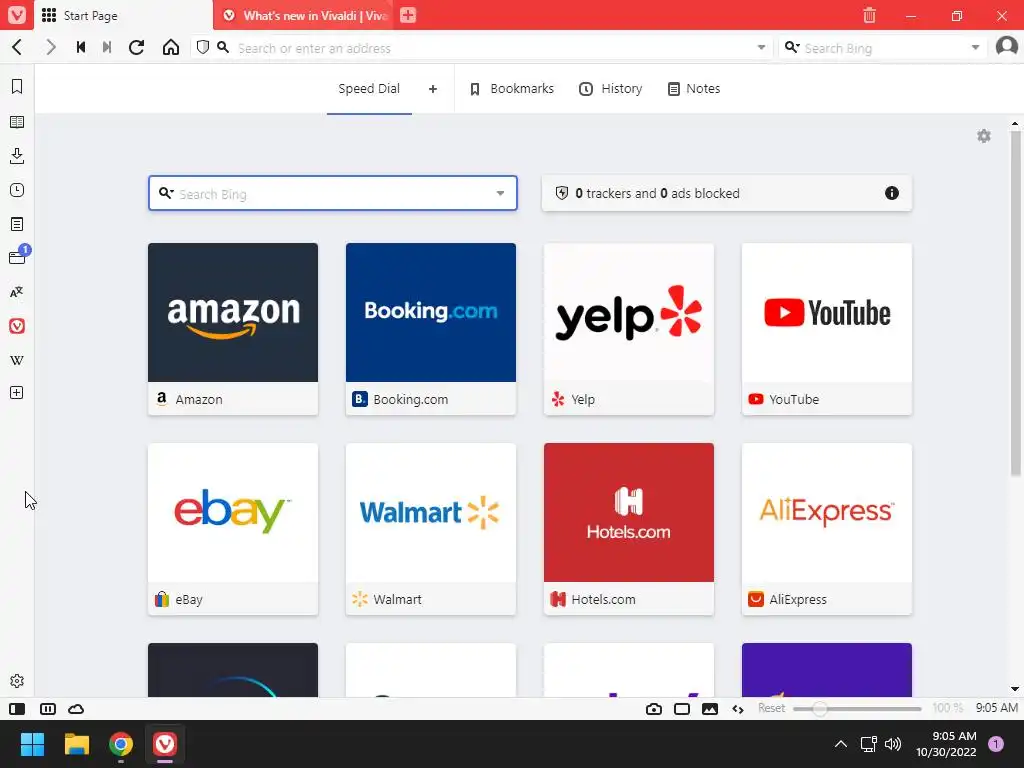Capture page with camera icon

click(654, 709)
